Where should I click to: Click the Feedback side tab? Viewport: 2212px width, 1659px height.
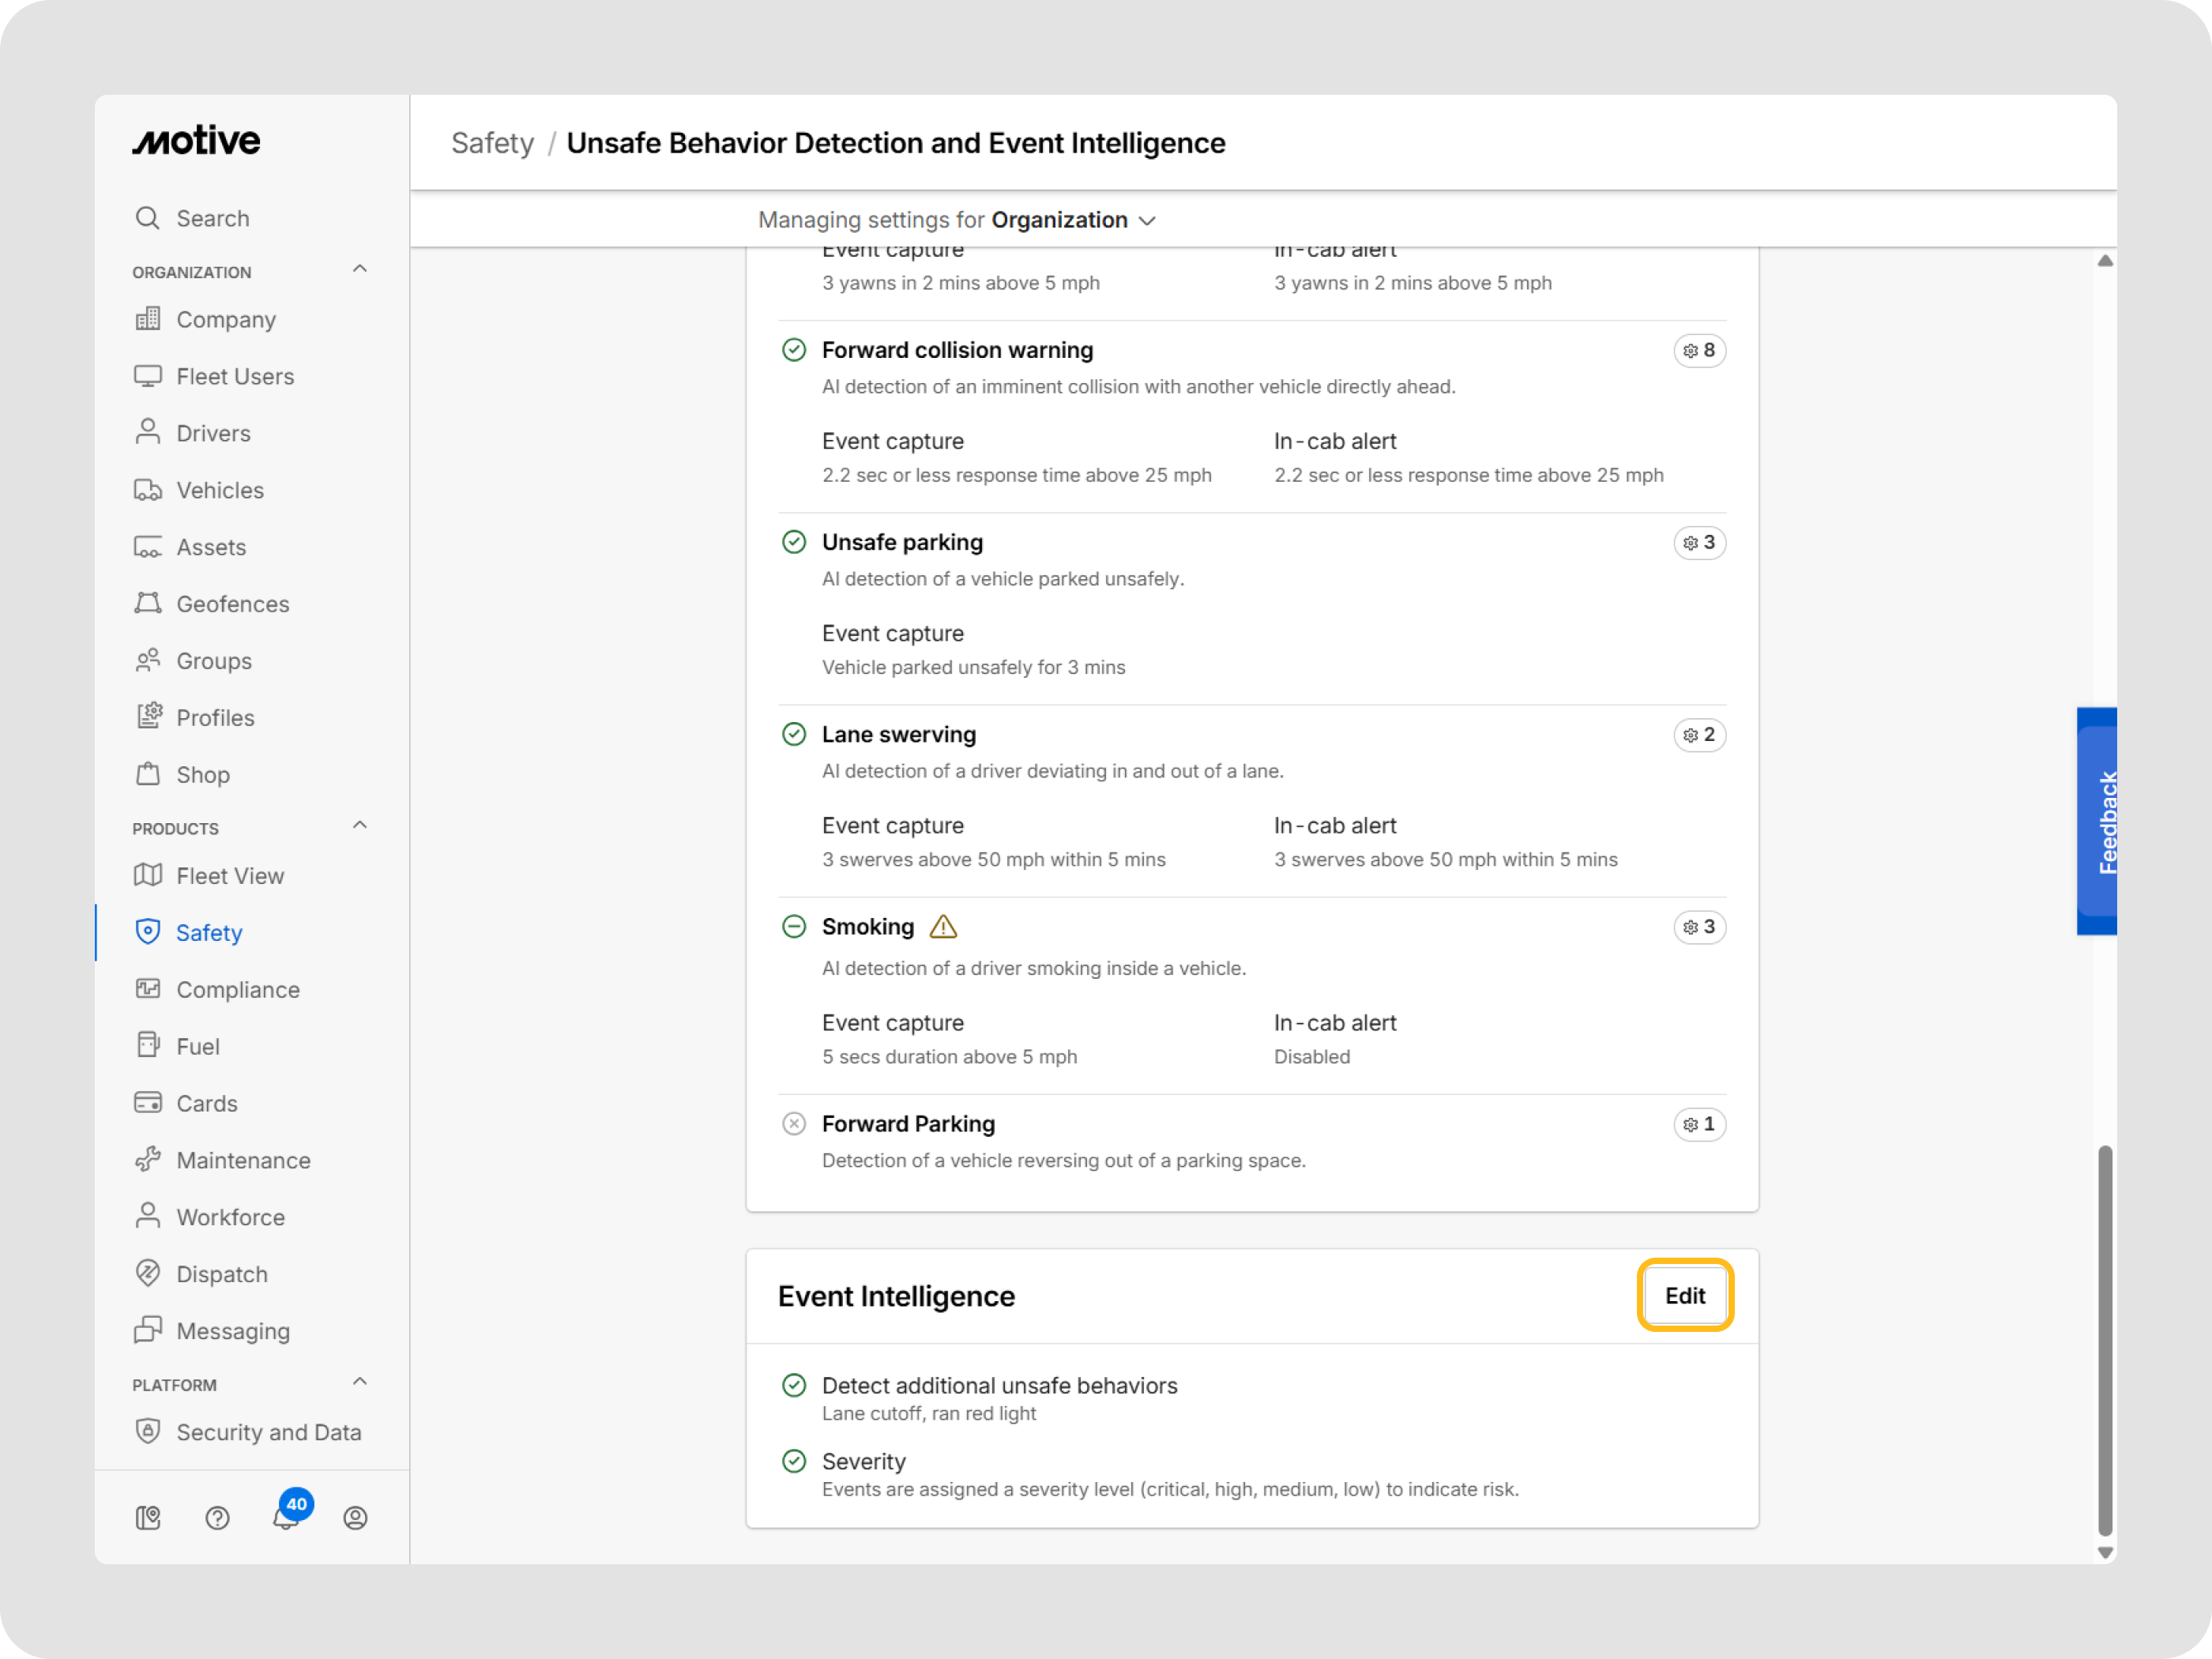point(2099,821)
